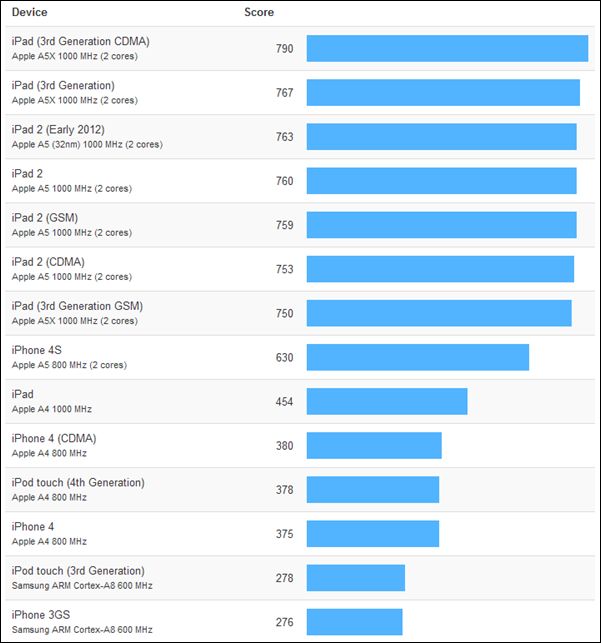
Task: Open the iPhone 3GS device entry
Action: tap(41, 615)
